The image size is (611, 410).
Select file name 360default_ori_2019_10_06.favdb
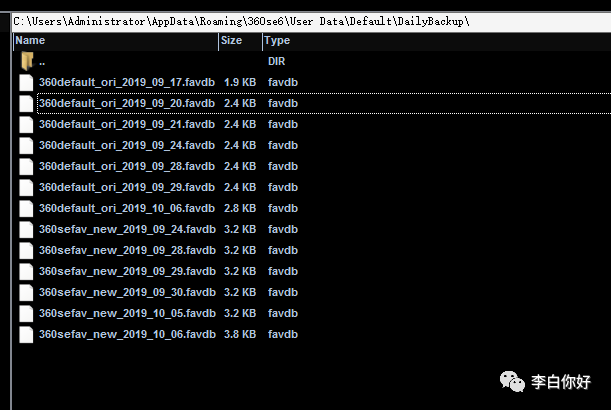pyautogui.click(x=127, y=209)
